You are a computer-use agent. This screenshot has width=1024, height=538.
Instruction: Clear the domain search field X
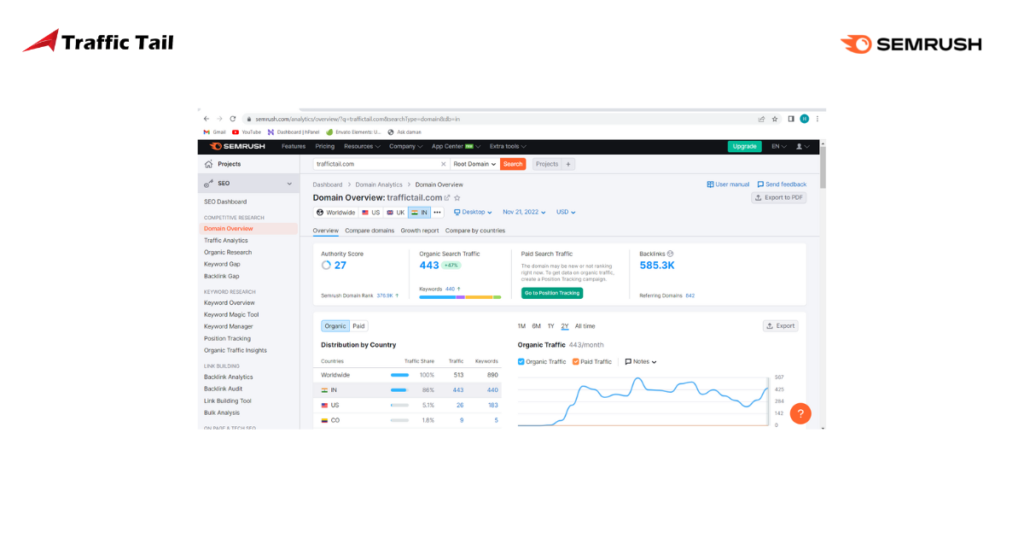coord(444,164)
